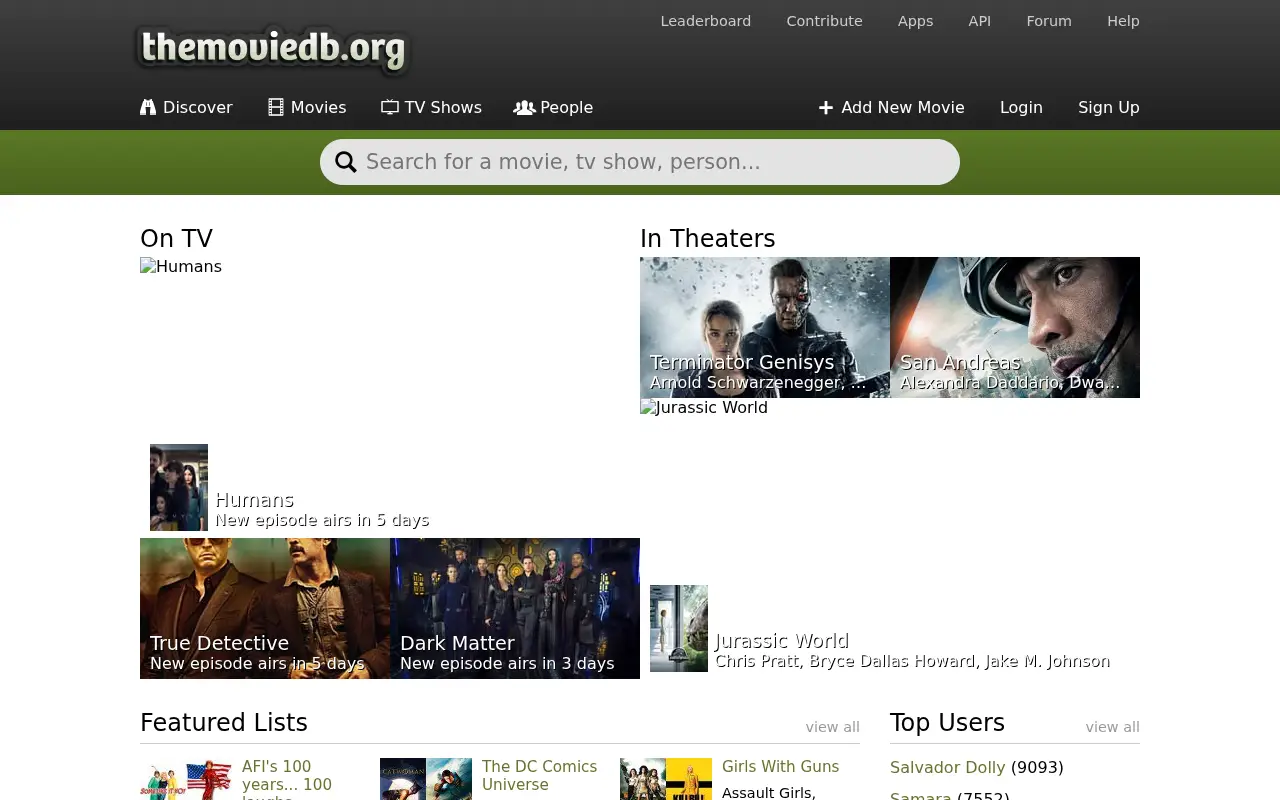Open the Dark Matter backdrop
The image size is (1280, 800).
pyautogui.click(x=515, y=608)
